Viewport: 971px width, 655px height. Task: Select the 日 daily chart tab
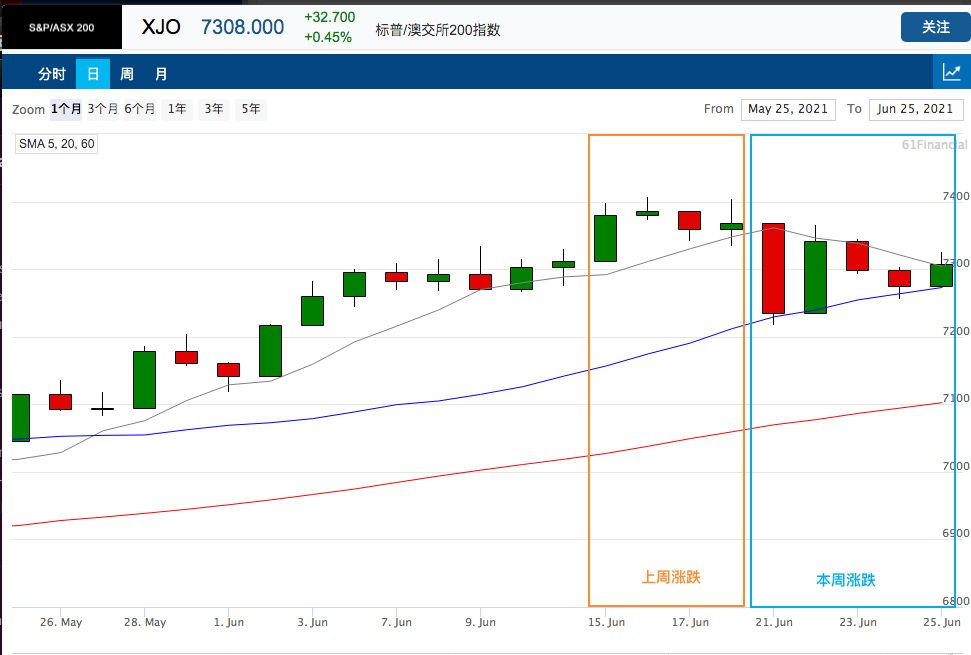(x=93, y=74)
